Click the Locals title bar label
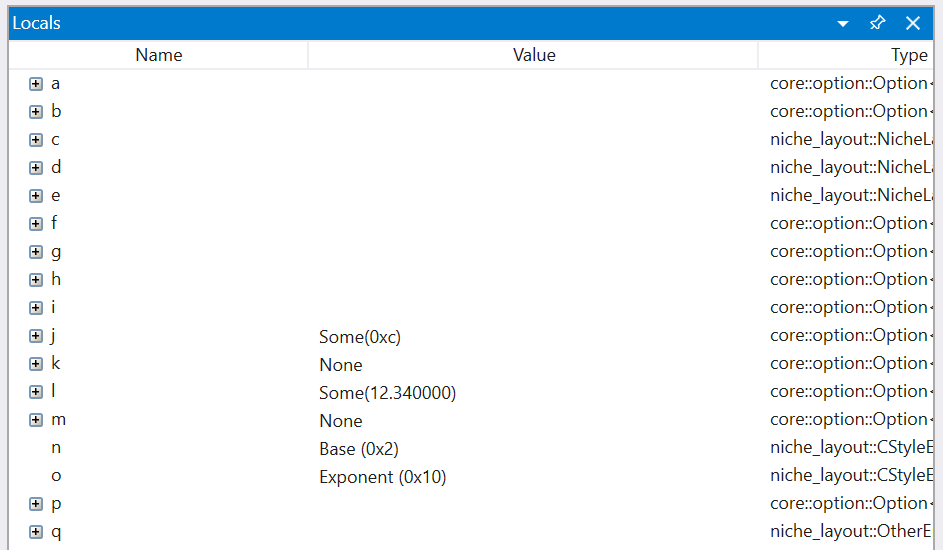 click(37, 23)
